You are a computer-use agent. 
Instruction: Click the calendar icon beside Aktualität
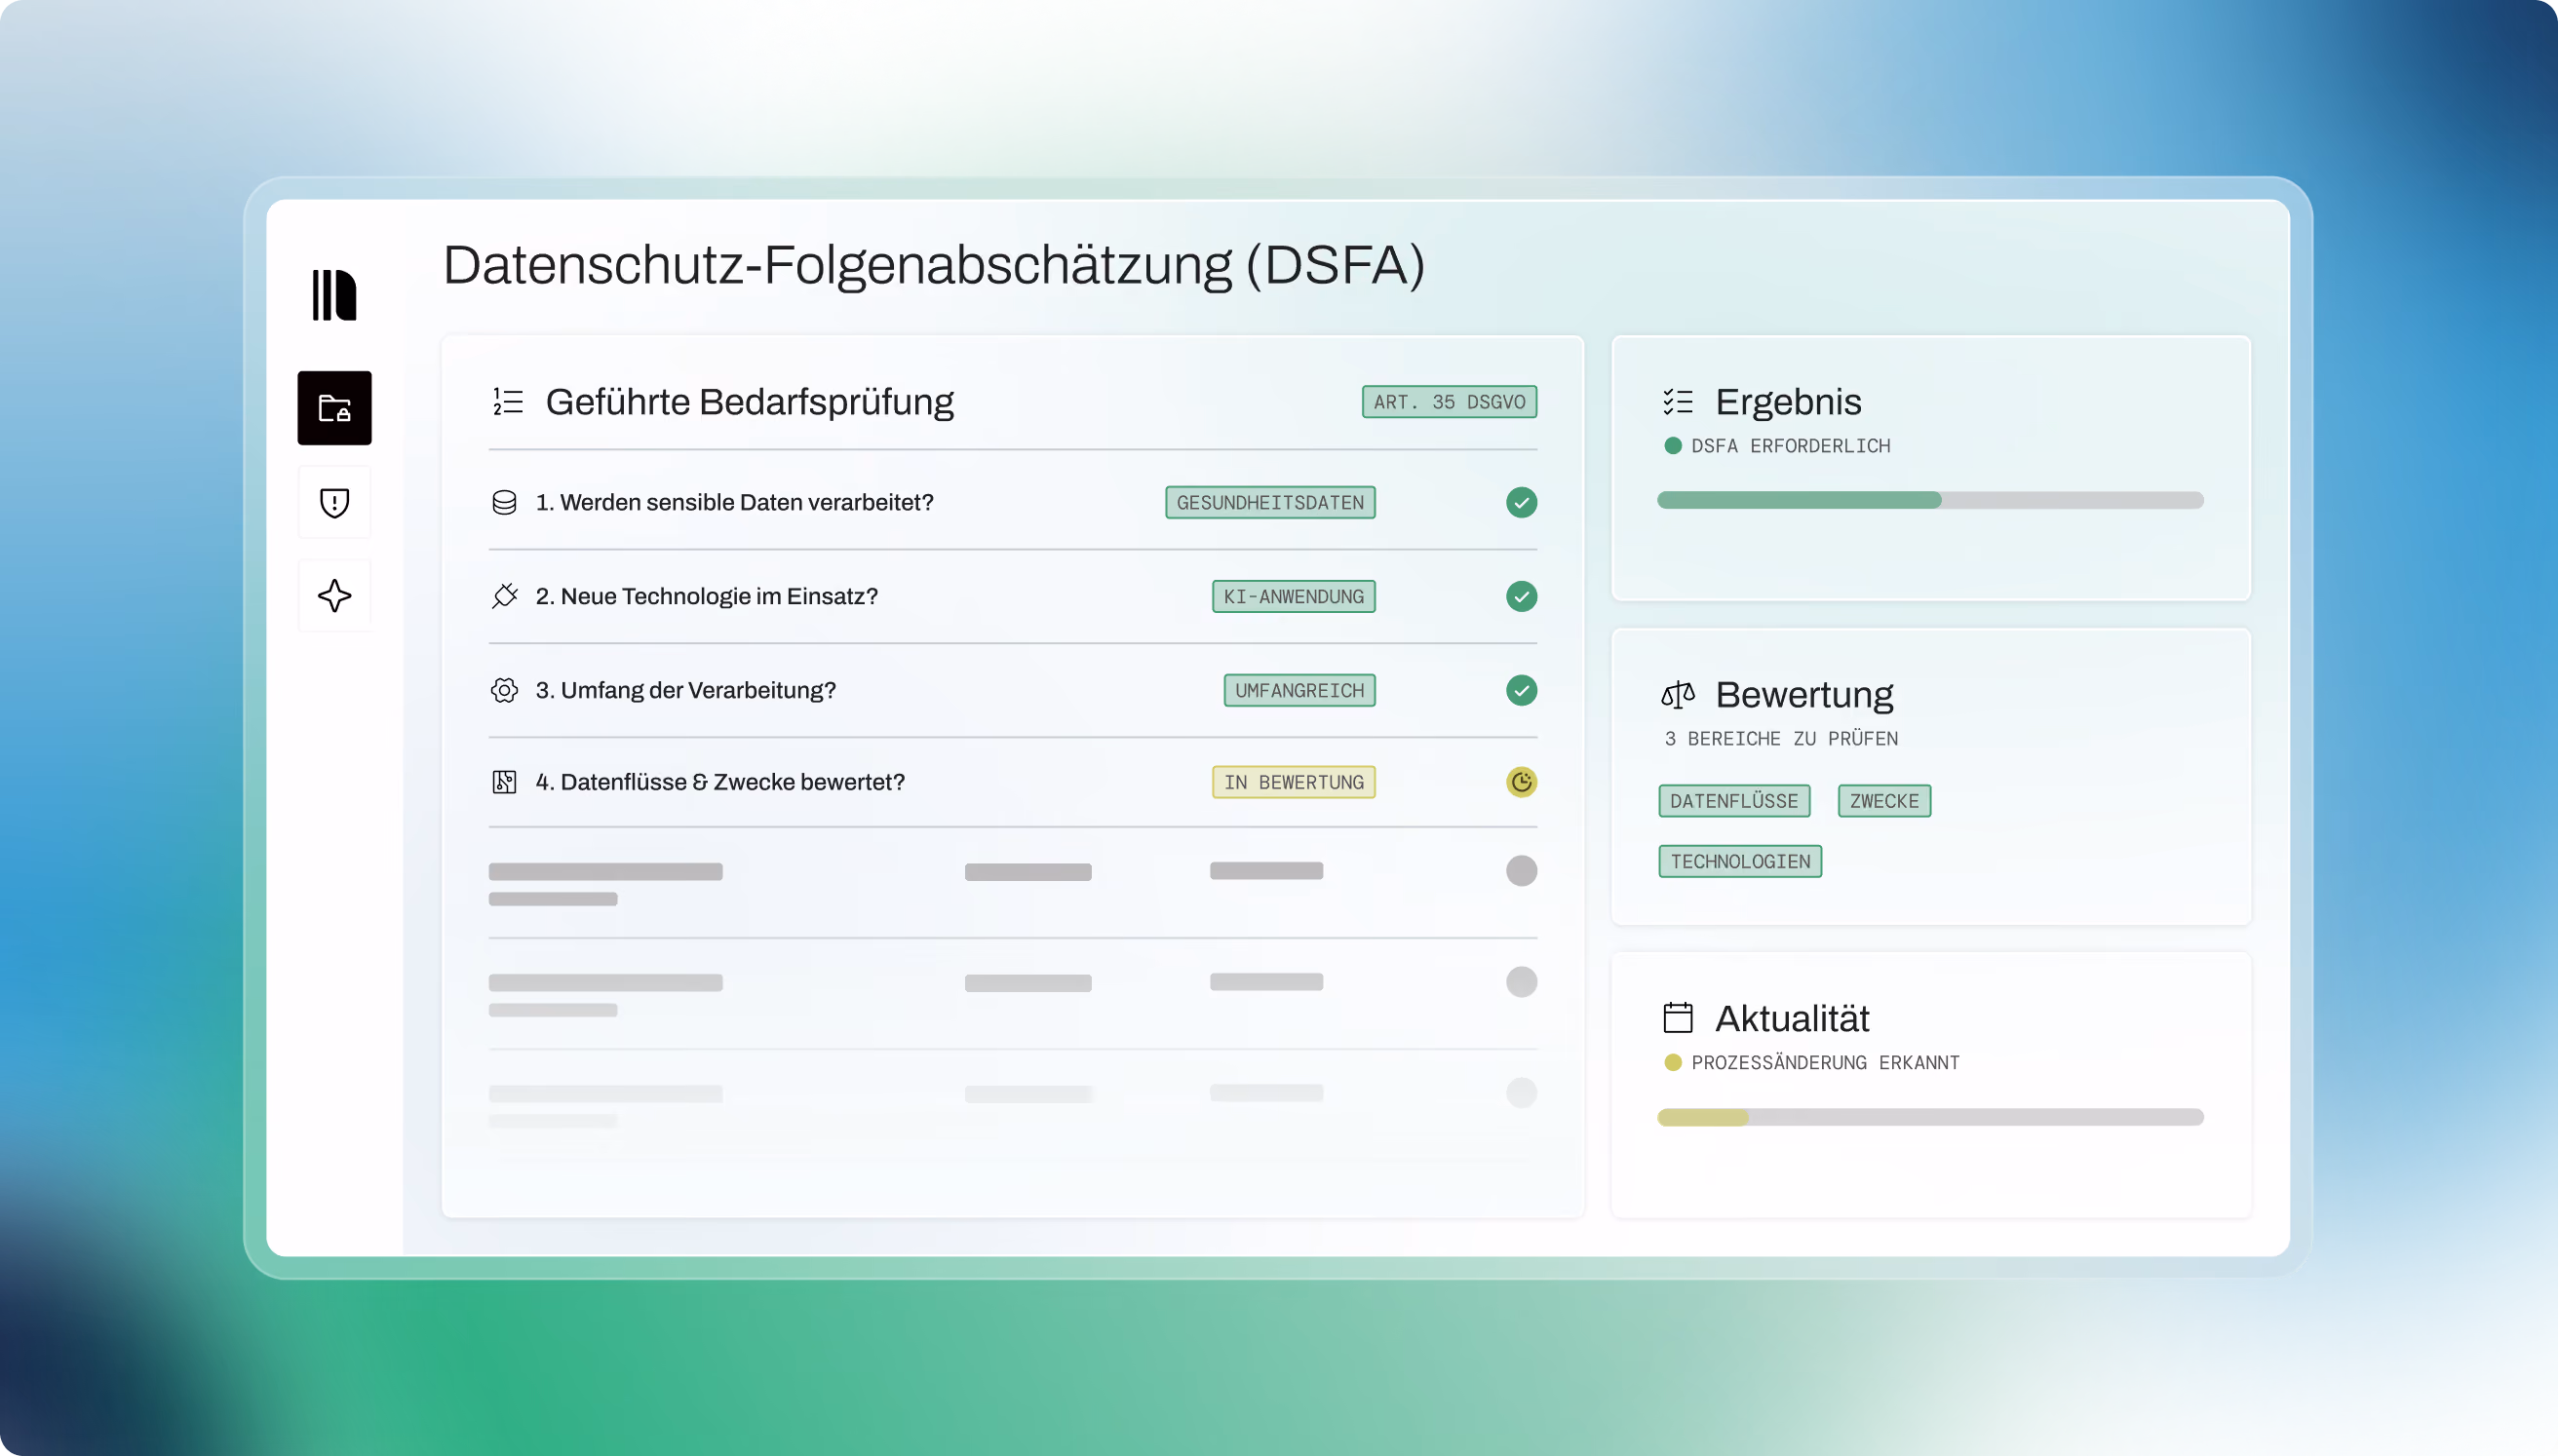pyautogui.click(x=1677, y=1018)
